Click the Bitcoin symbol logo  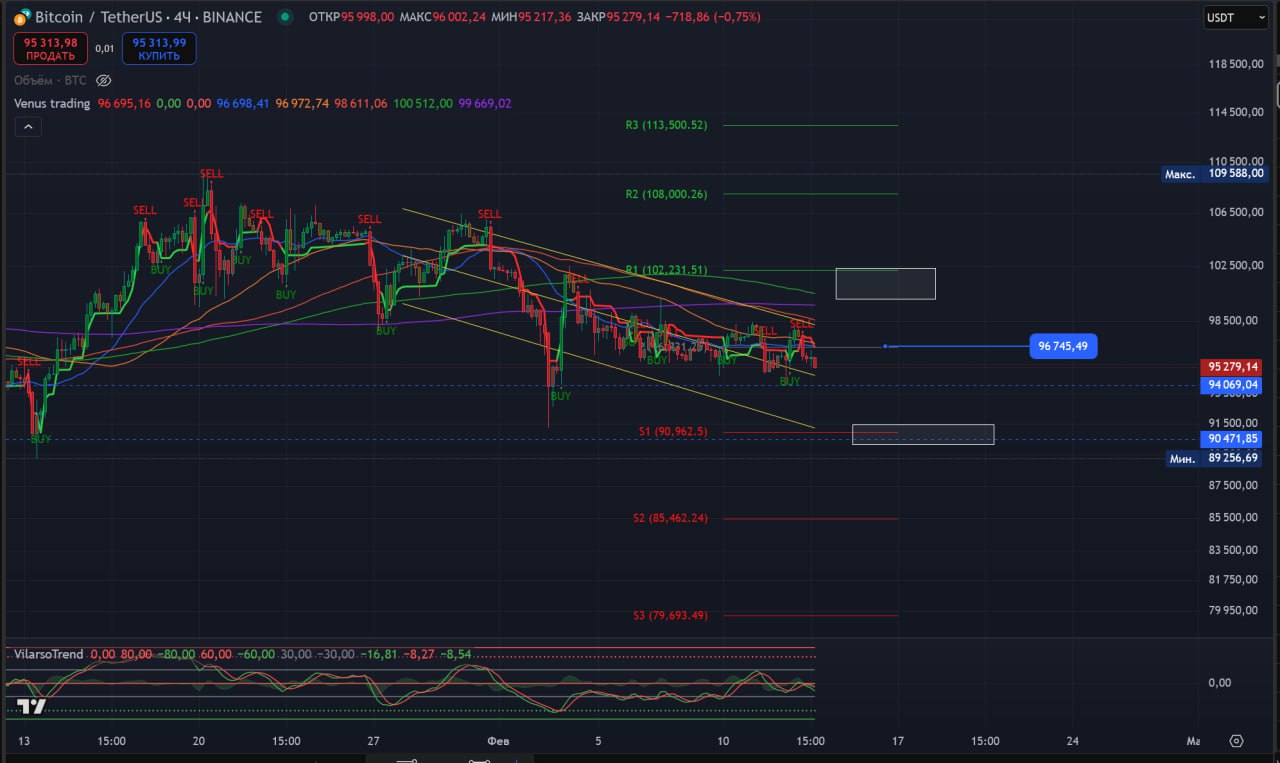point(22,17)
